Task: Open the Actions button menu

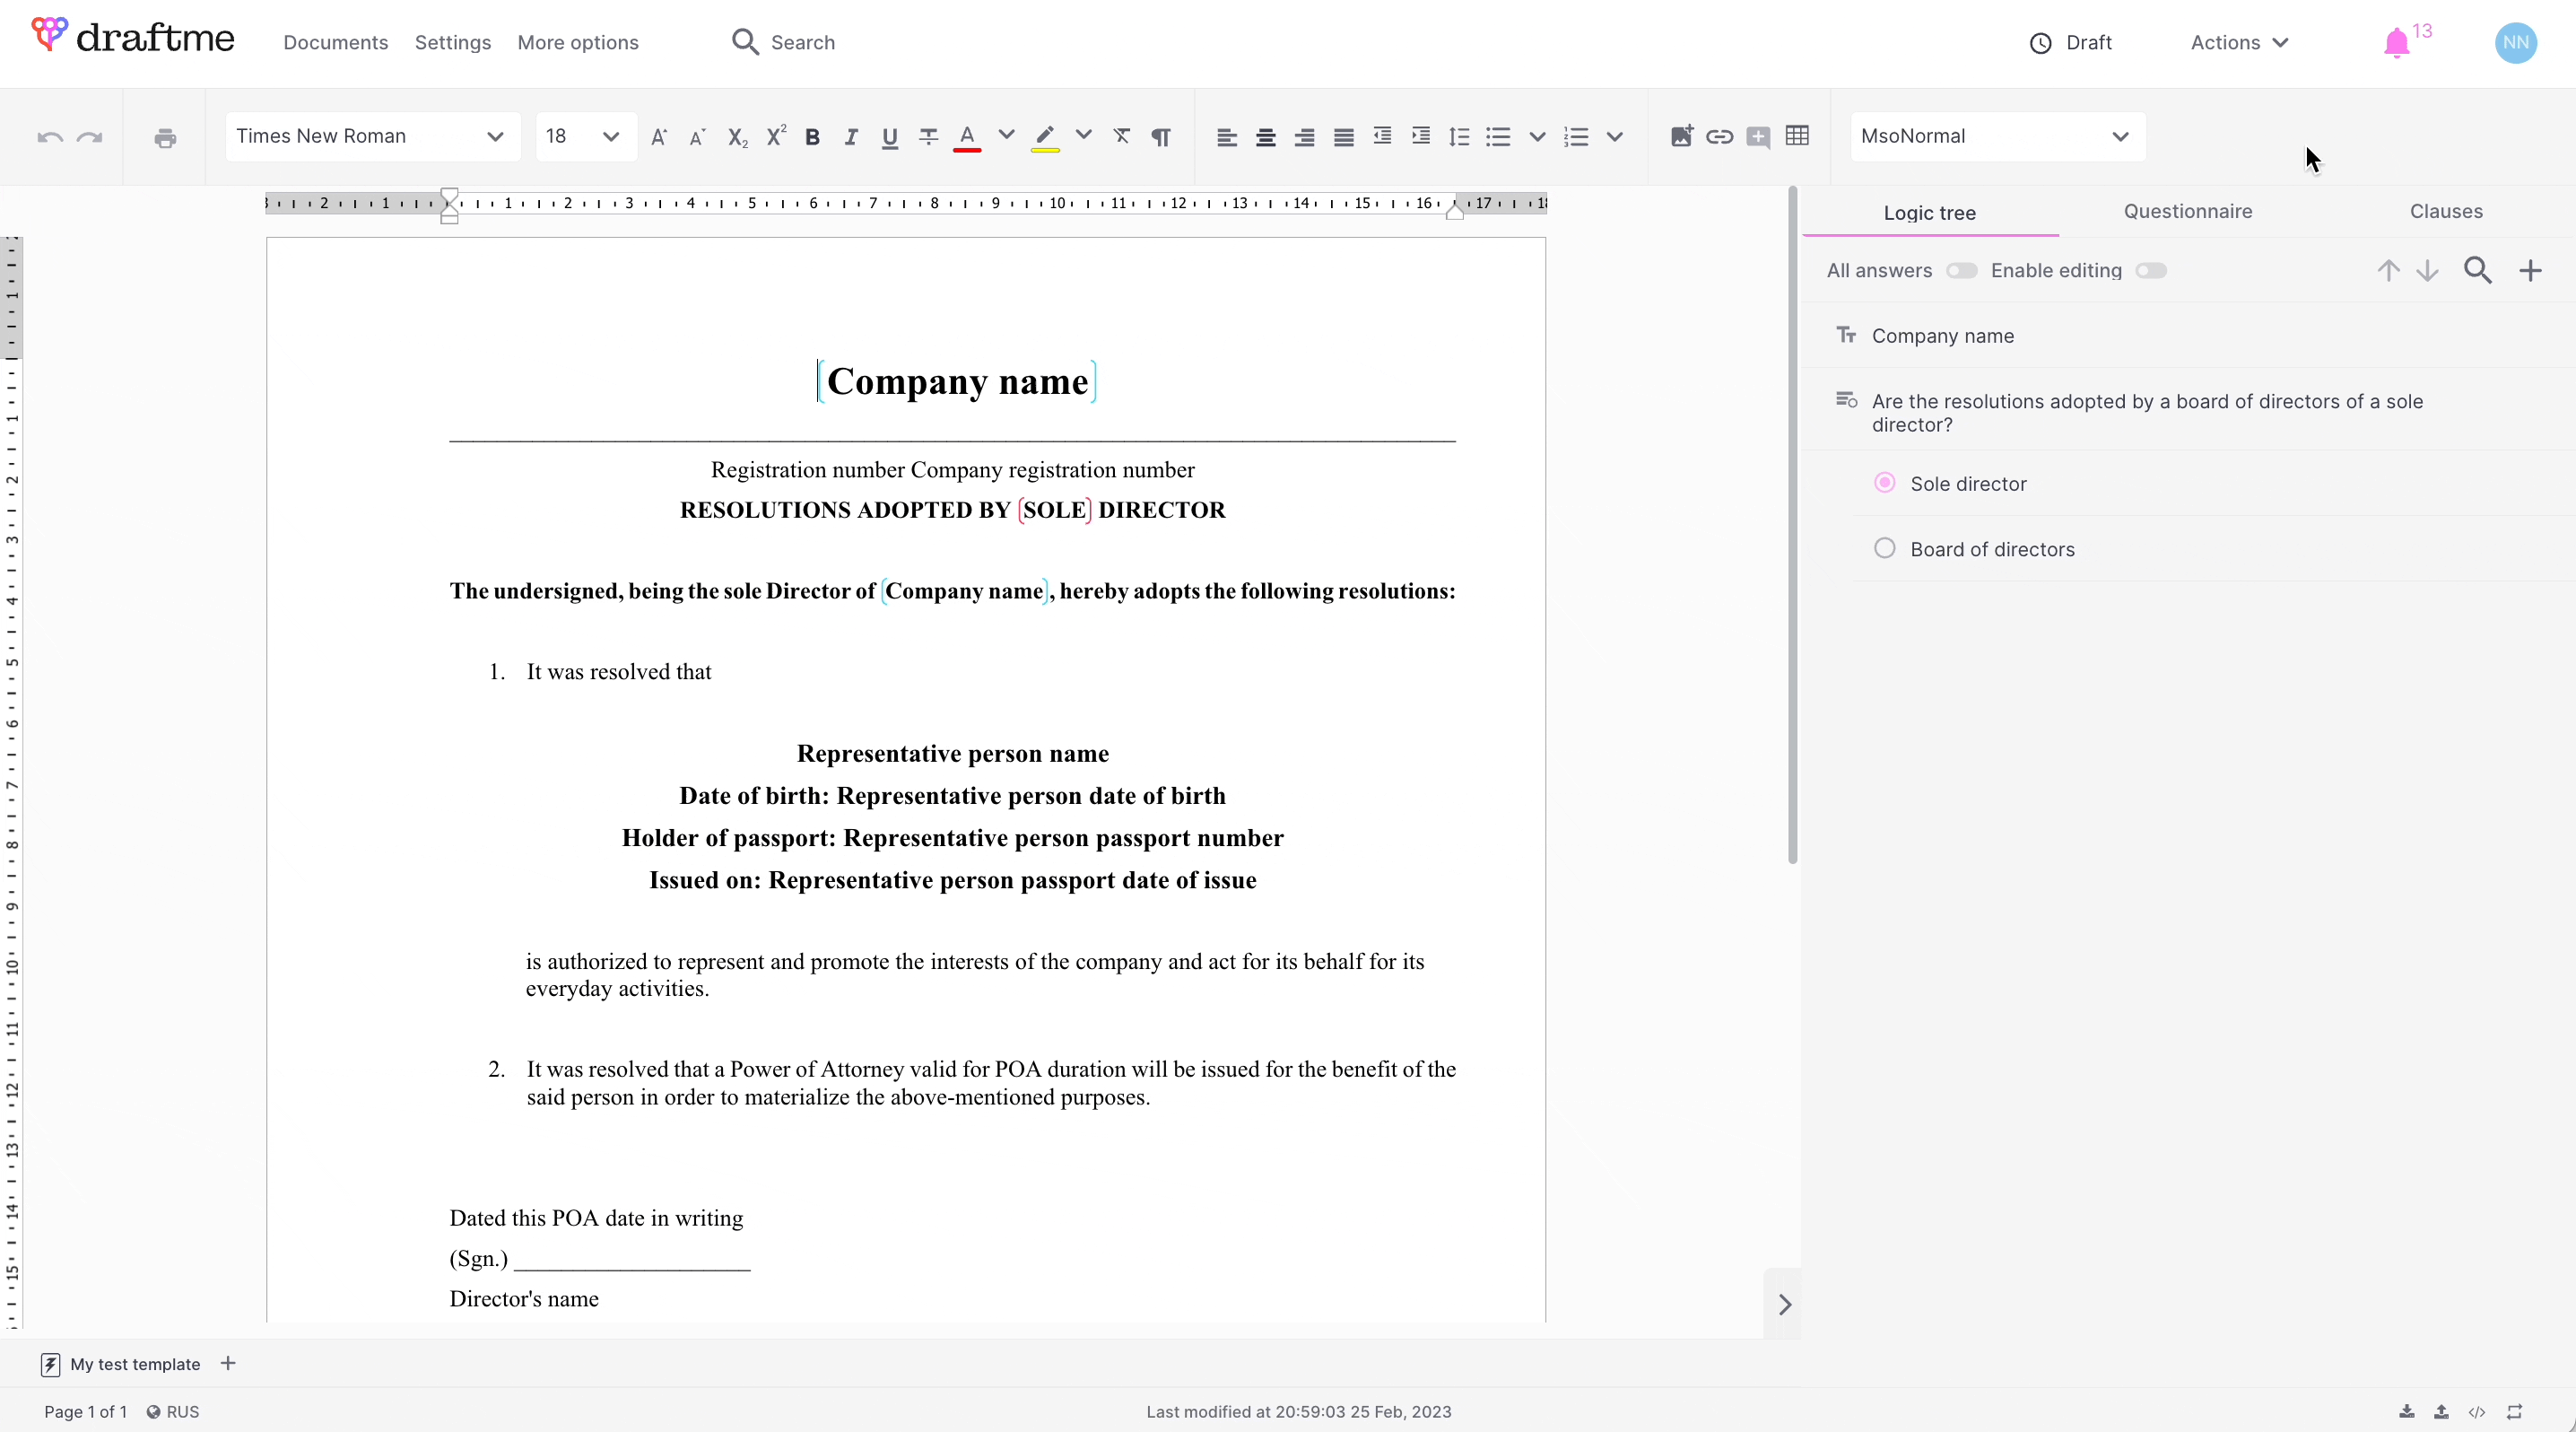Action: 2239,43
